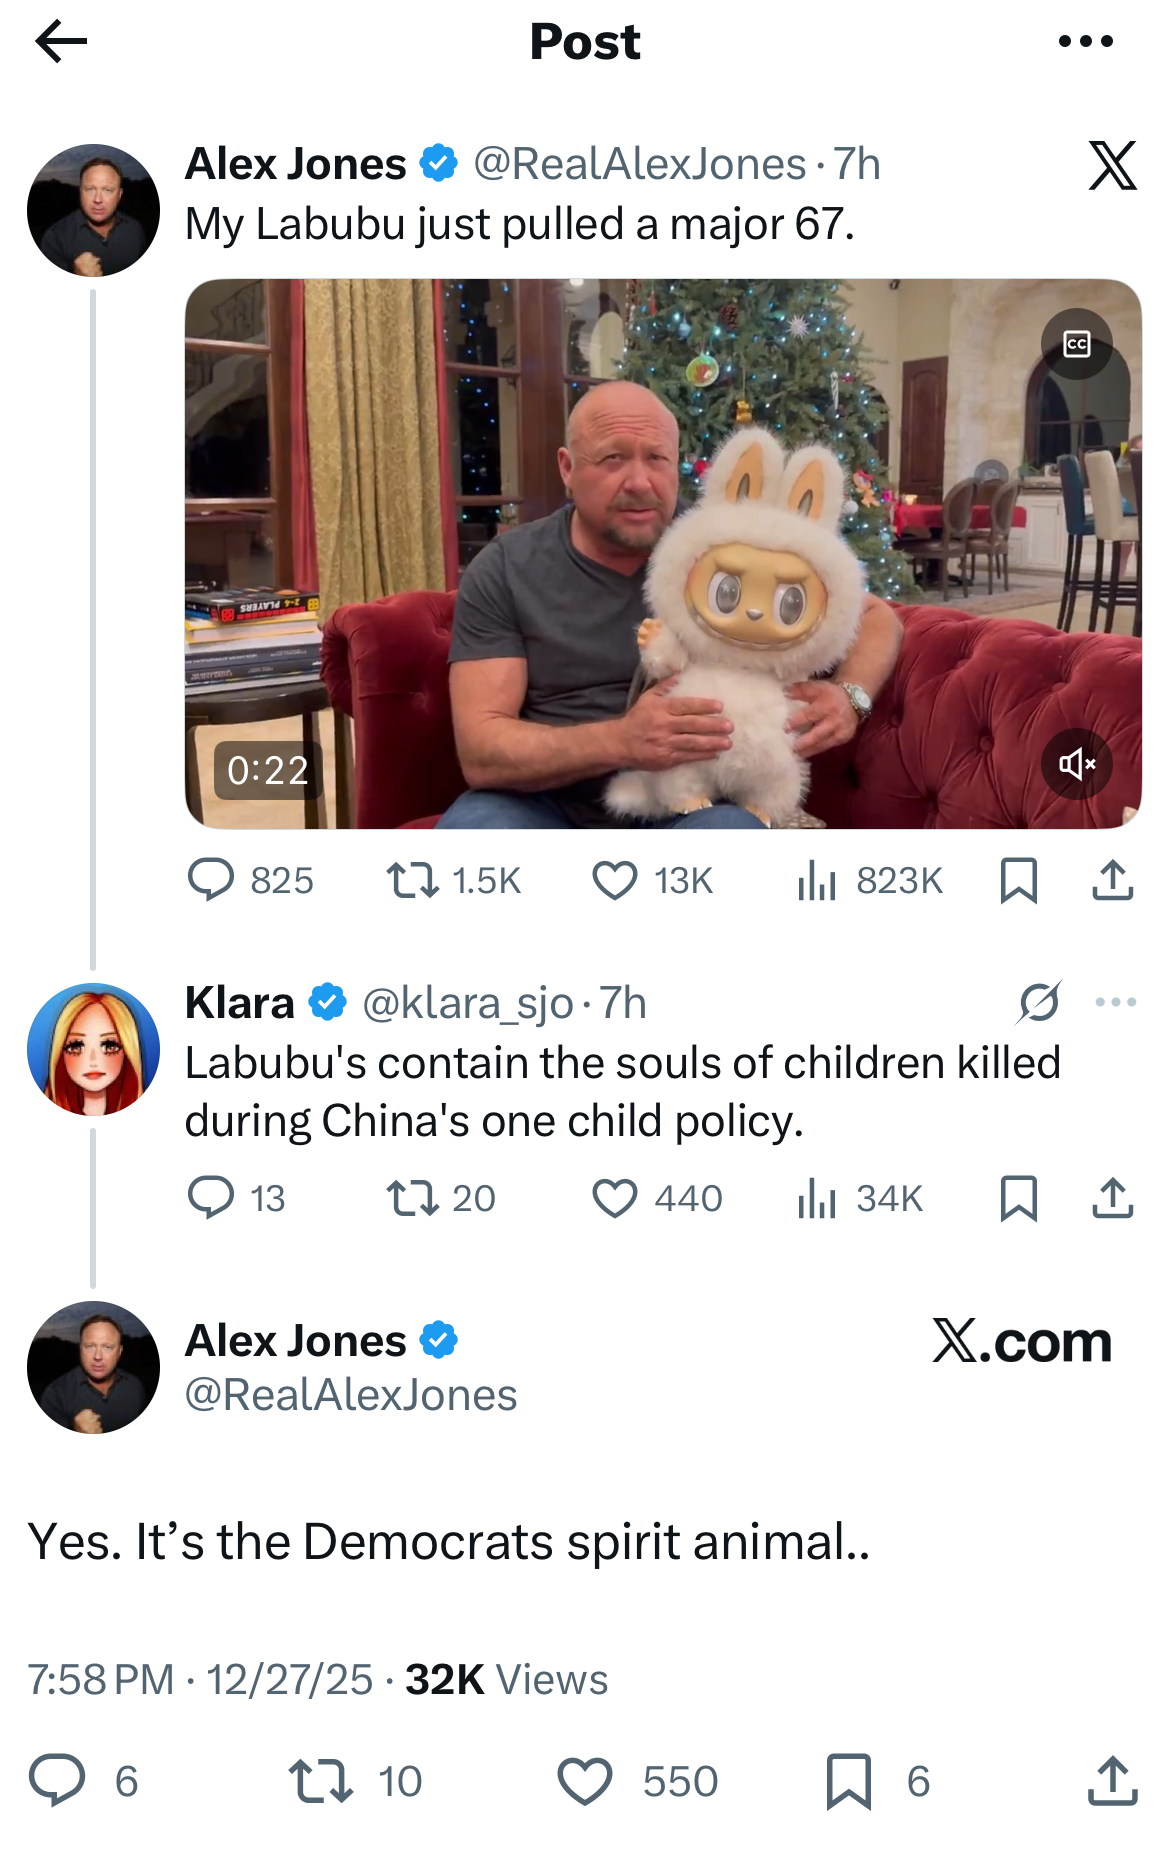Play the Alex Jones Labubu video
The image size is (1170, 1867).
pos(662,553)
